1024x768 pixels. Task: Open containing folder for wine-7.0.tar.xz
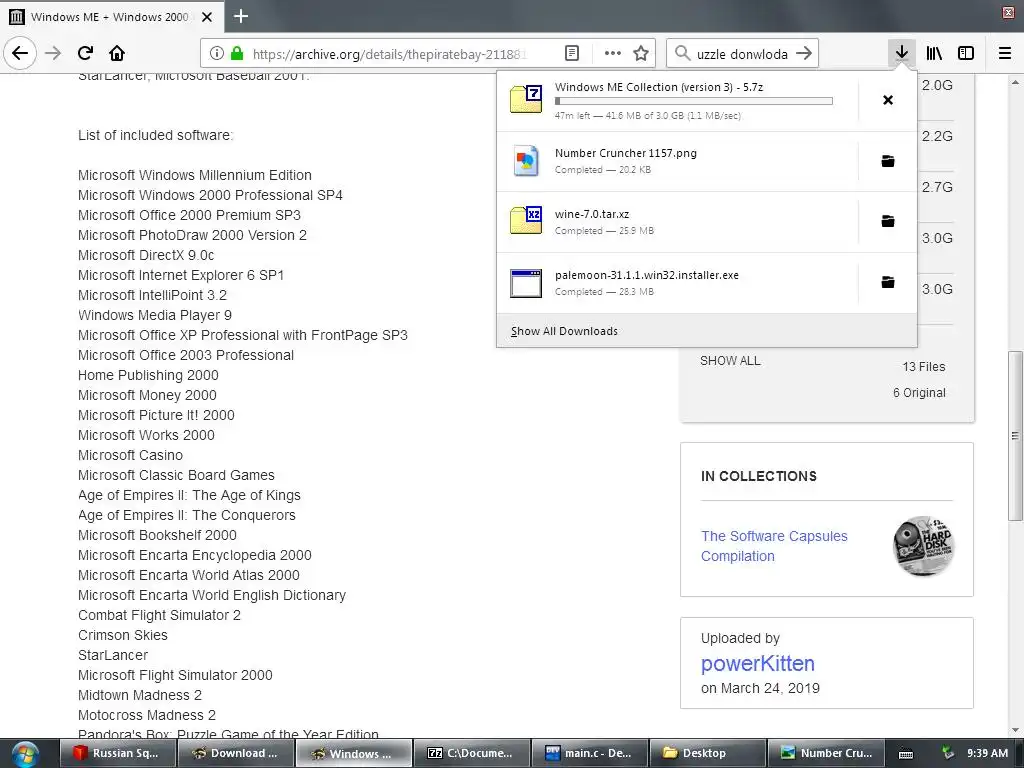pyautogui.click(x=888, y=221)
